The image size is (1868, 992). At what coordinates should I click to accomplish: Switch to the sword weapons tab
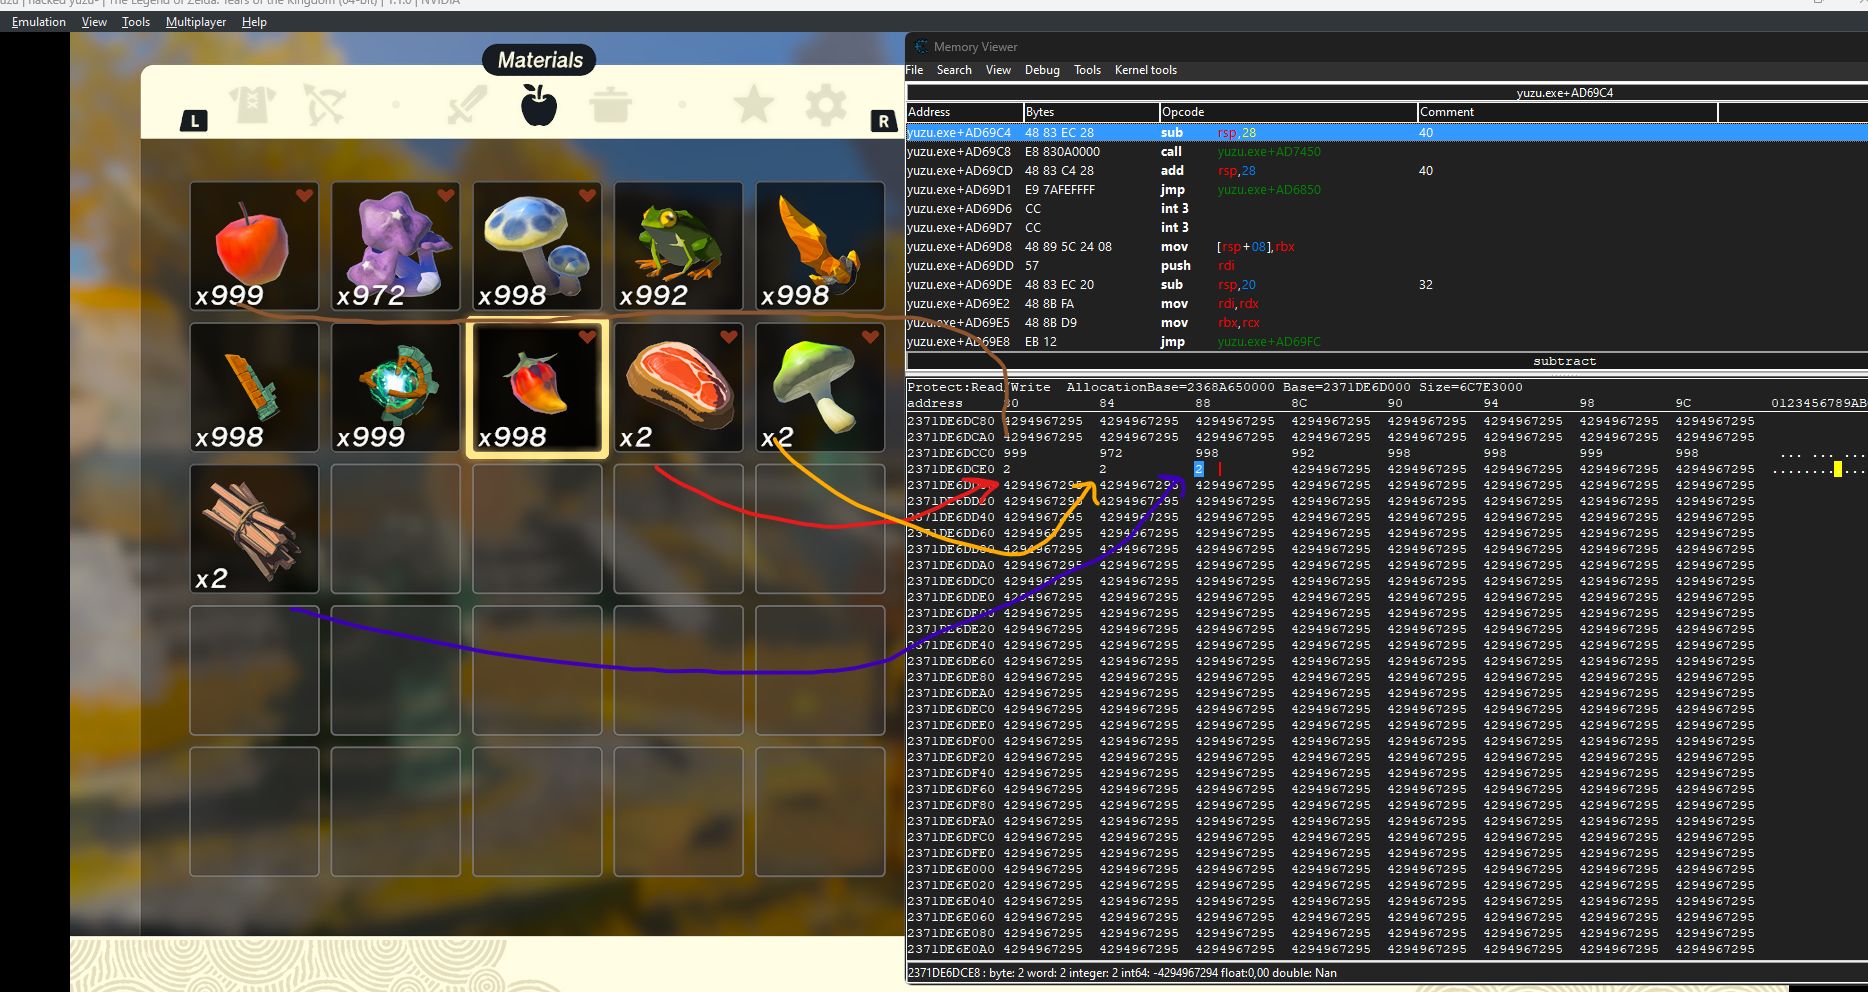tap(466, 104)
